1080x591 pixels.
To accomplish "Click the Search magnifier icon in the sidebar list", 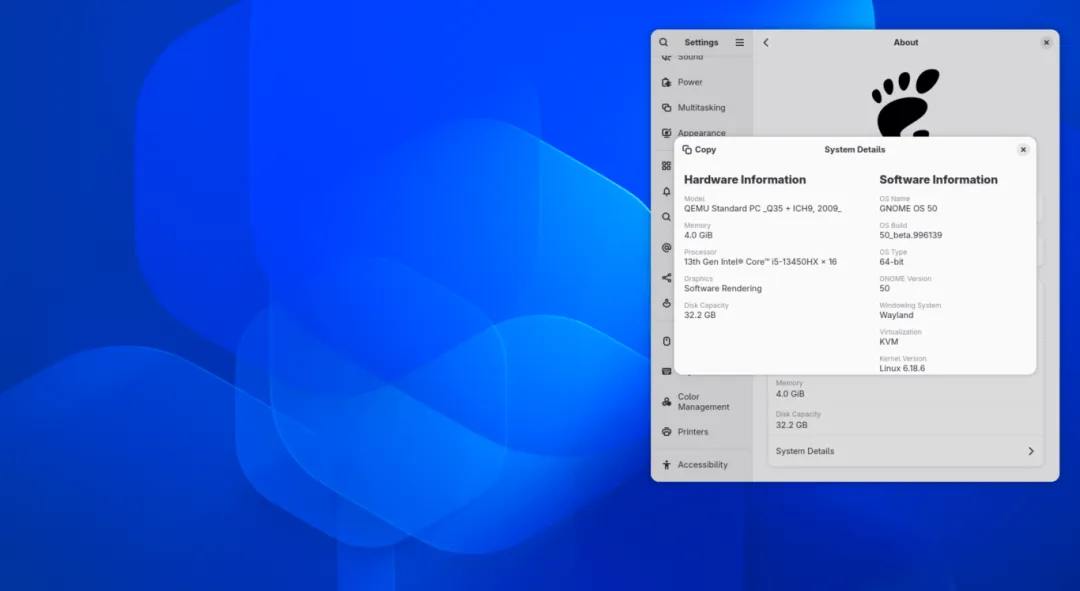I will (x=666, y=217).
